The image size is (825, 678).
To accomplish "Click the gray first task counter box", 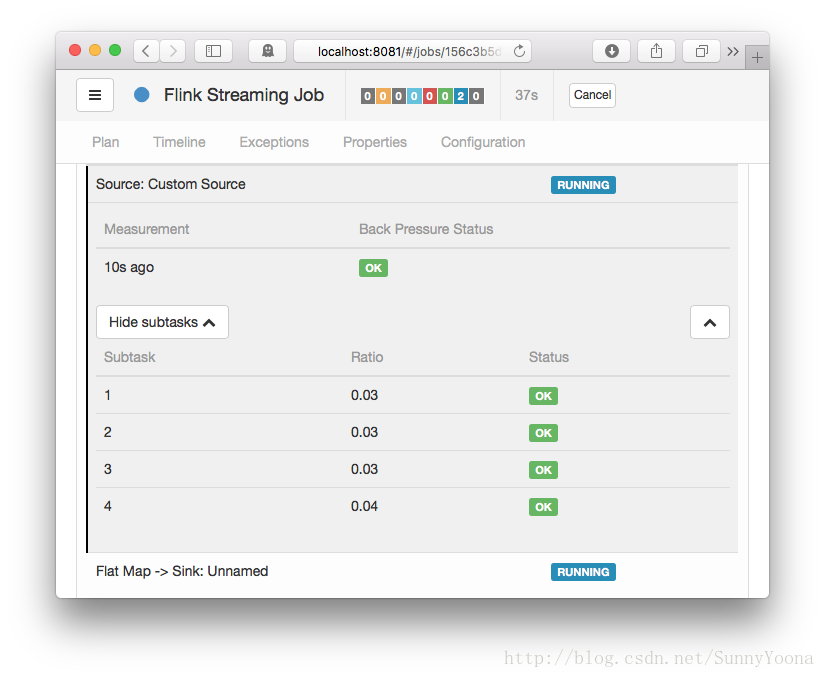I will pyautogui.click(x=368, y=96).
